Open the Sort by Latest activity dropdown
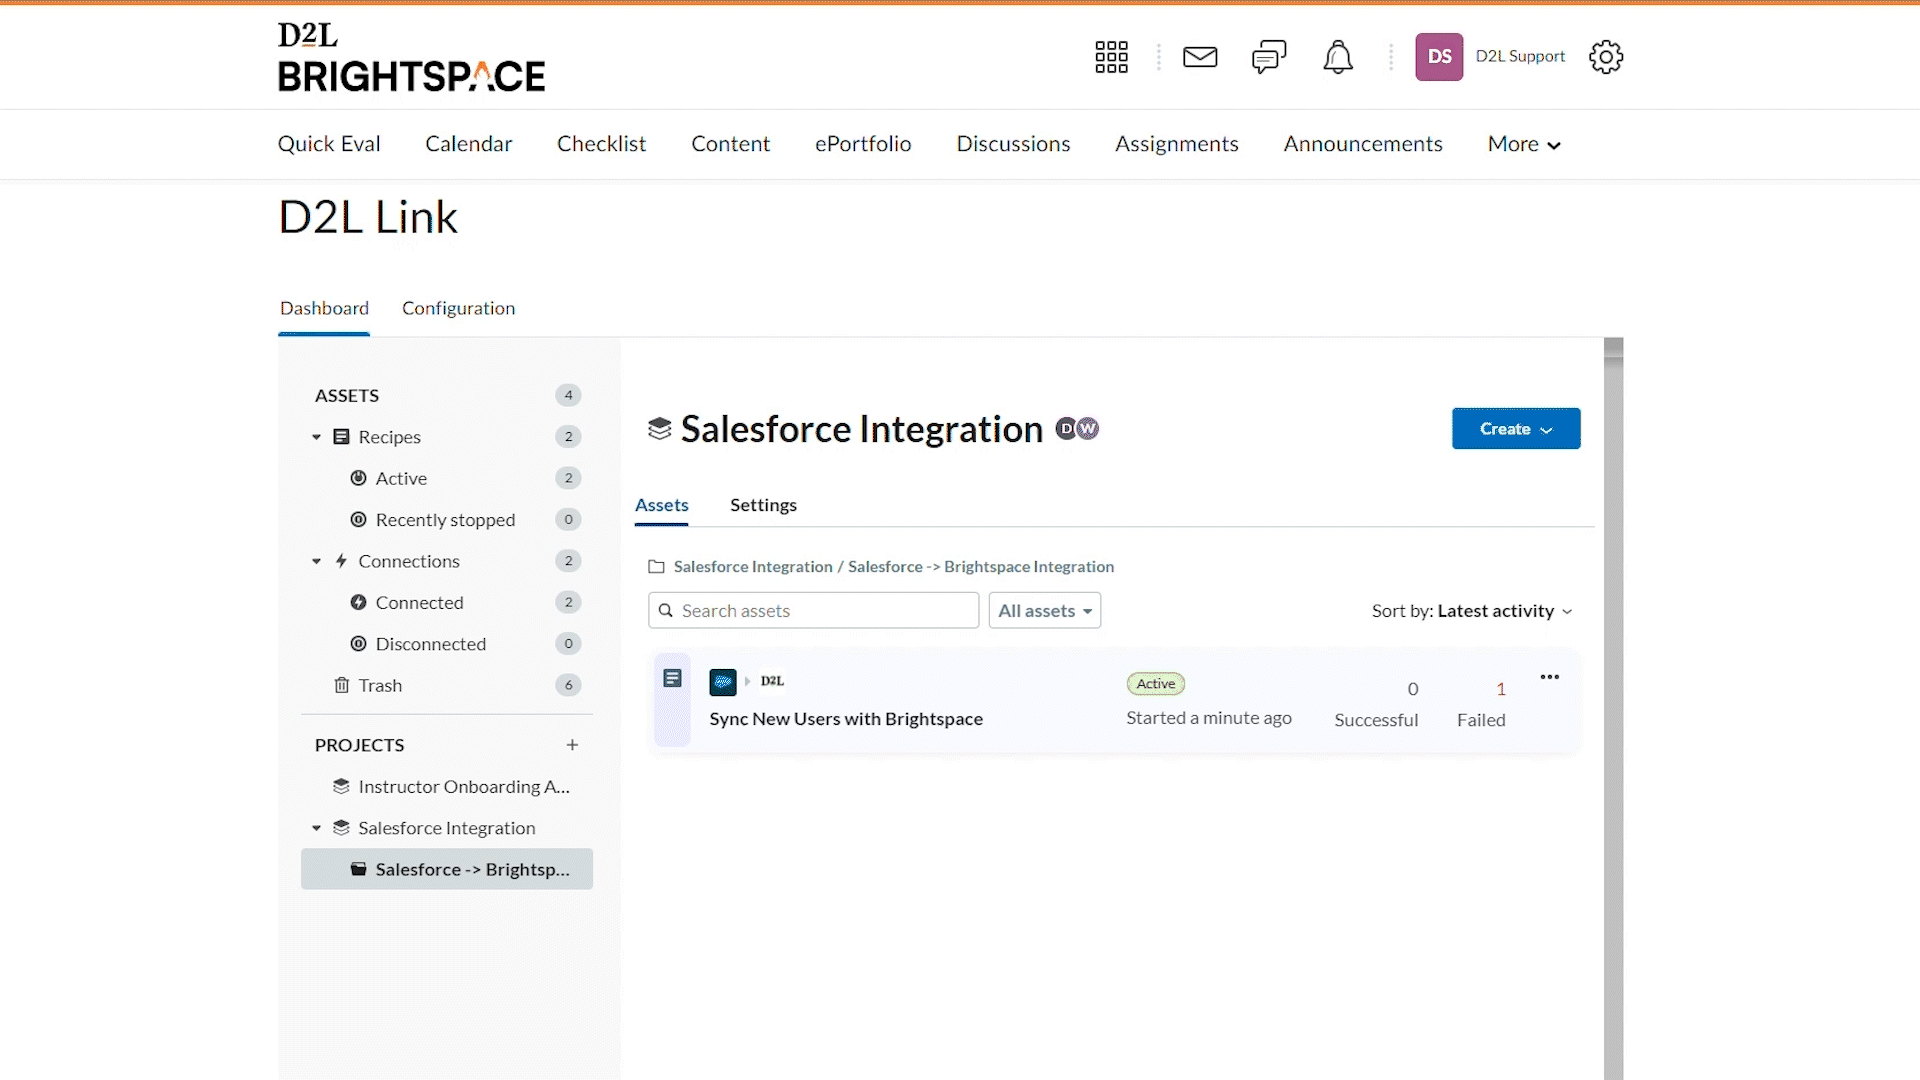Viewport: 1920px width, 1080px height. [x=1472, y=611]
